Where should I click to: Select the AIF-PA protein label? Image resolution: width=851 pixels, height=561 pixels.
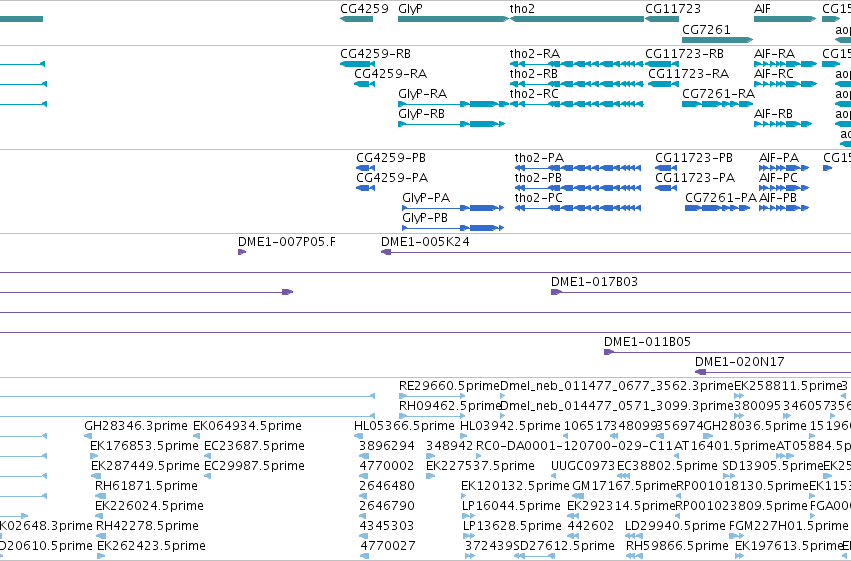779,158
